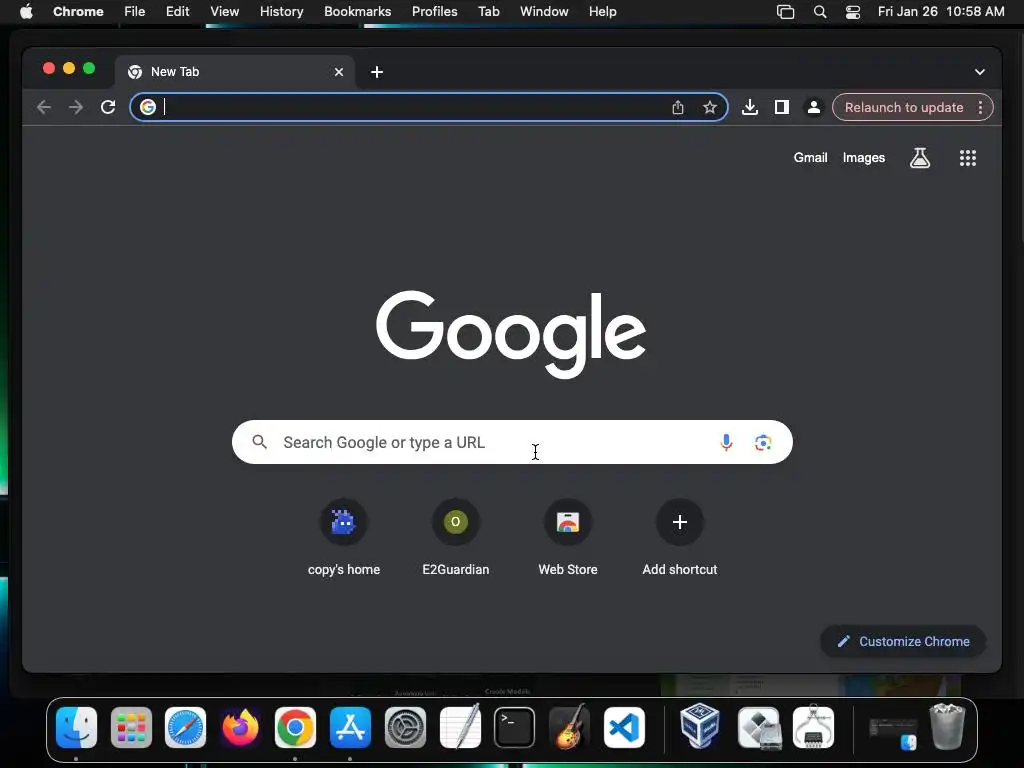Select the New Tab tab

(x=235, y=72)
